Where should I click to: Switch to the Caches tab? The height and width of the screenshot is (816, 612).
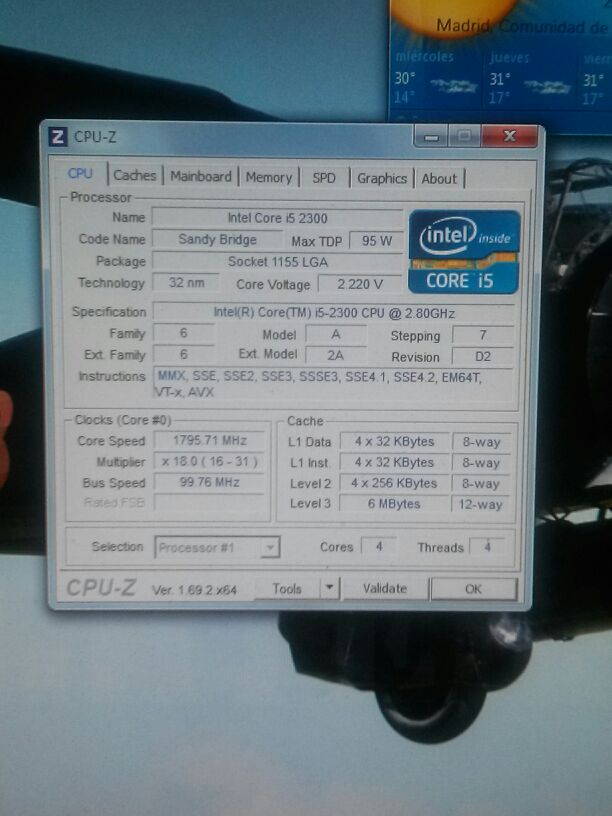tap(135, 175)
